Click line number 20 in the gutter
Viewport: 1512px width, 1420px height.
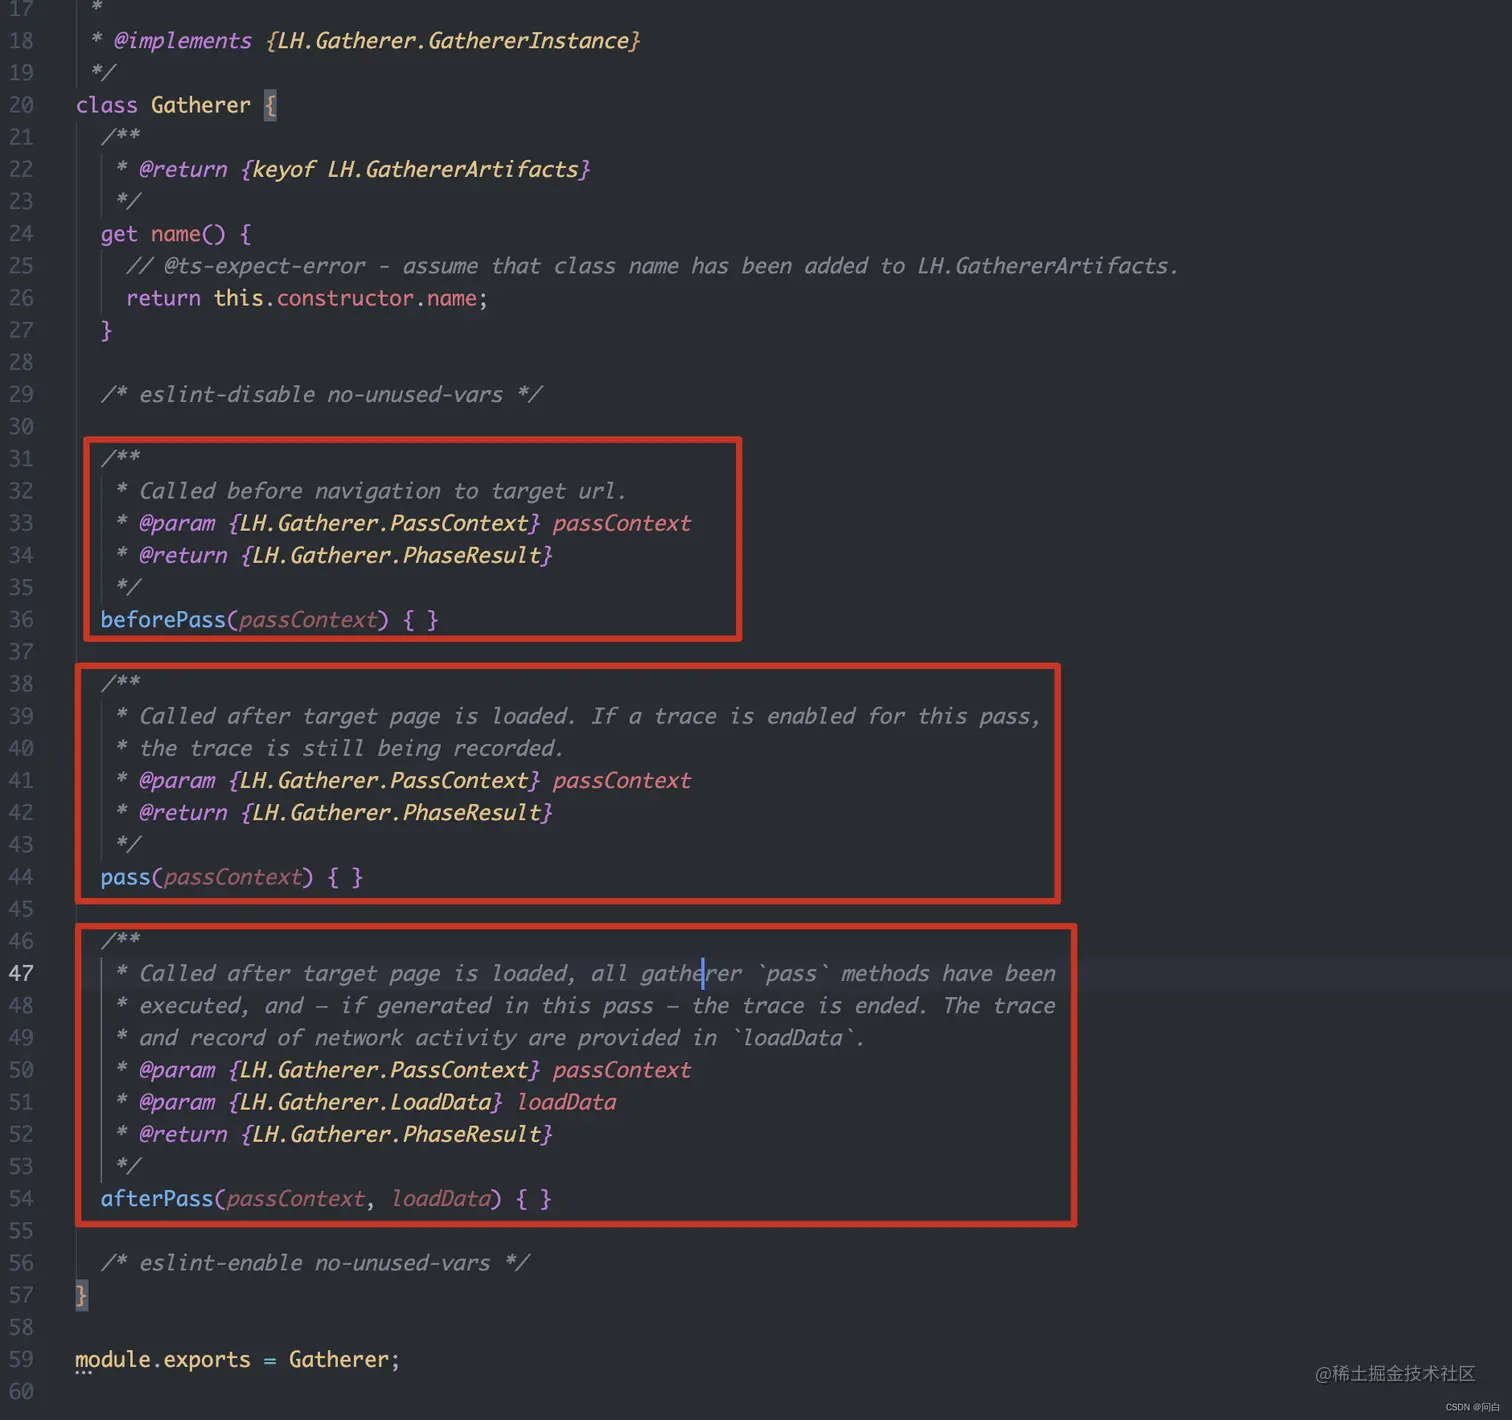pyautogui.click(x=21, y=105)
